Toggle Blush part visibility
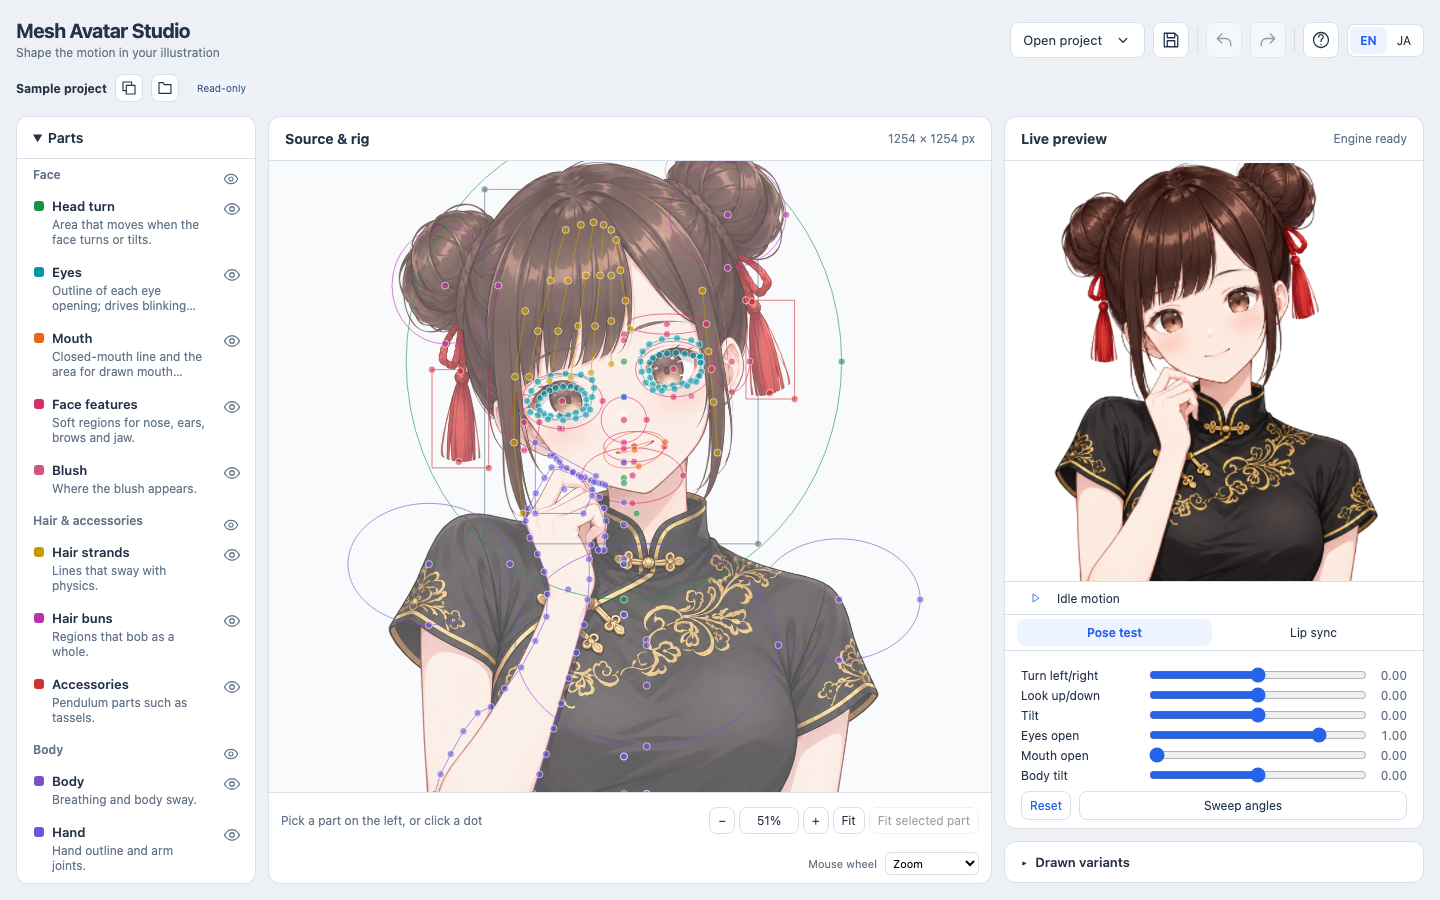 coord(232,473)
